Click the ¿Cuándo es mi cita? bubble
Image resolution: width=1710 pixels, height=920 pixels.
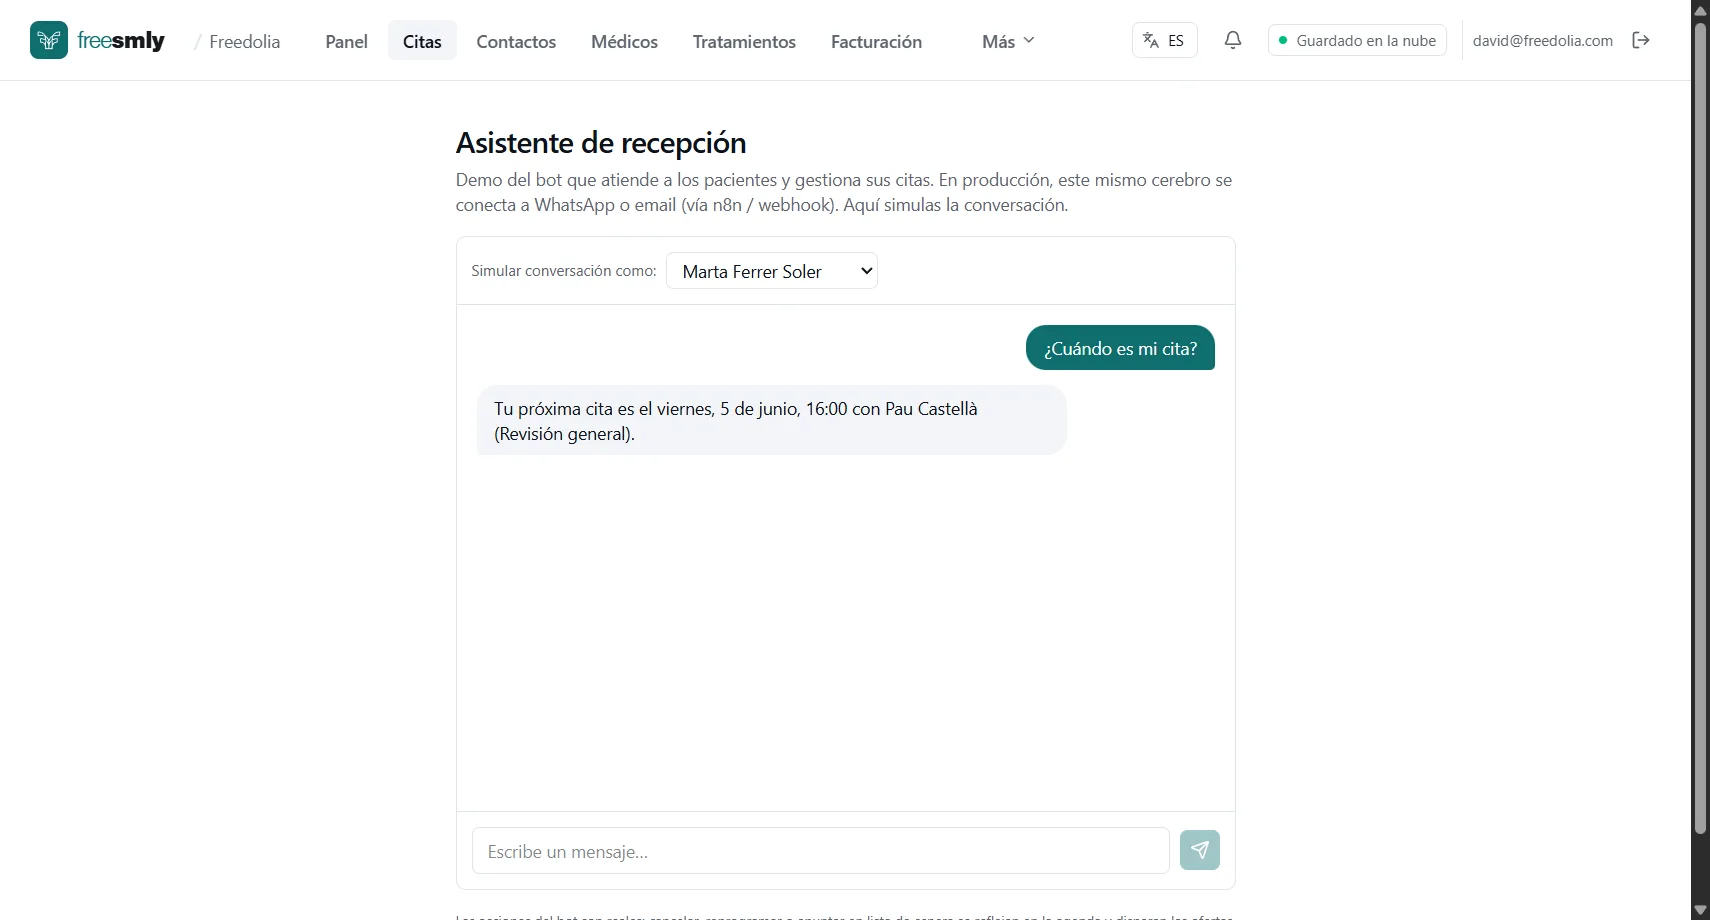click(1120, 348)
